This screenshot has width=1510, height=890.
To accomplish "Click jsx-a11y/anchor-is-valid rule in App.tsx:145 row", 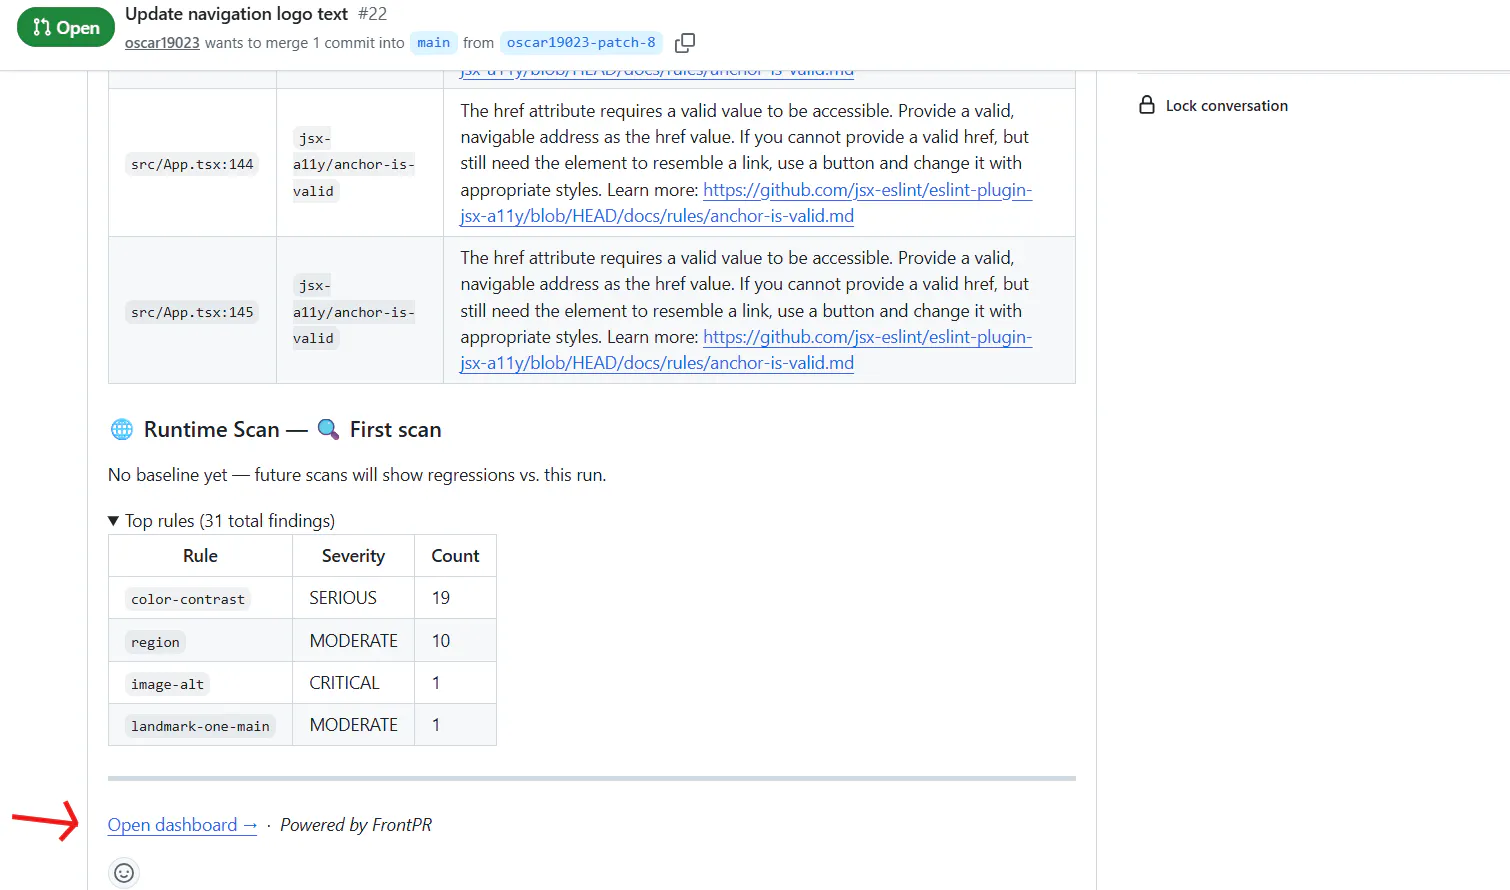I will [353, 312].
